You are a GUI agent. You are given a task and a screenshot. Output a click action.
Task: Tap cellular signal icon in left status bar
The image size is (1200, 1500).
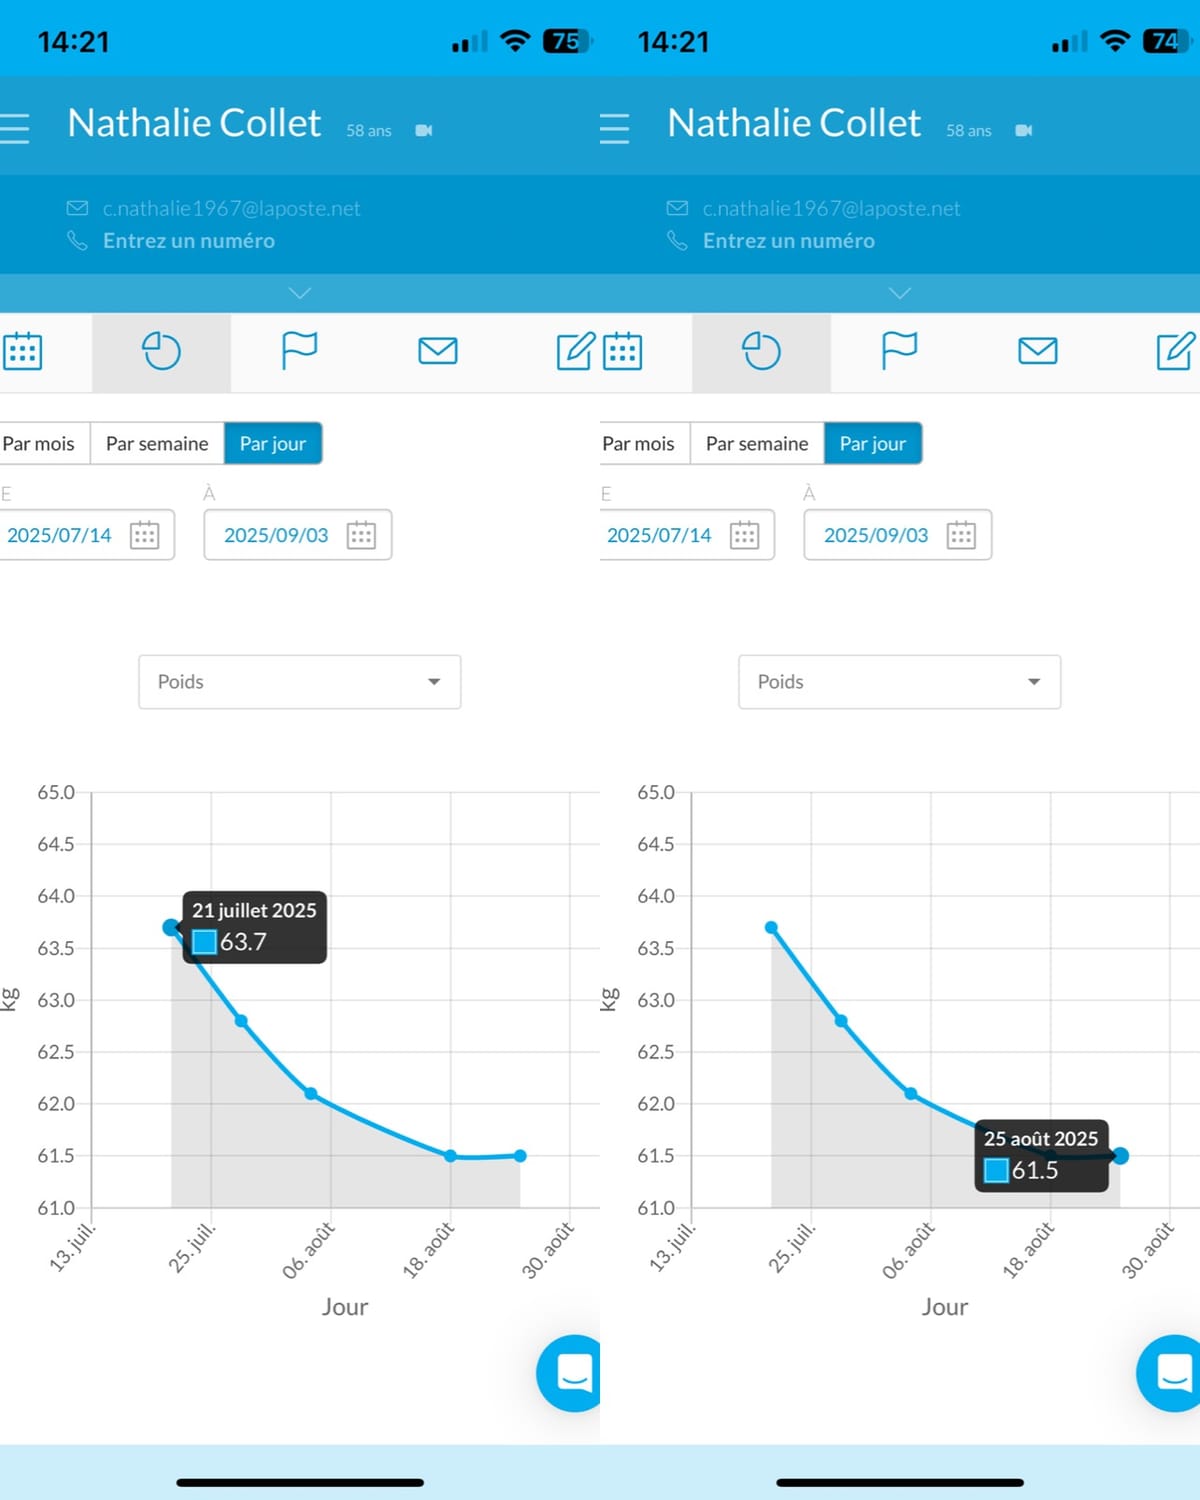(x=470, y=42)
